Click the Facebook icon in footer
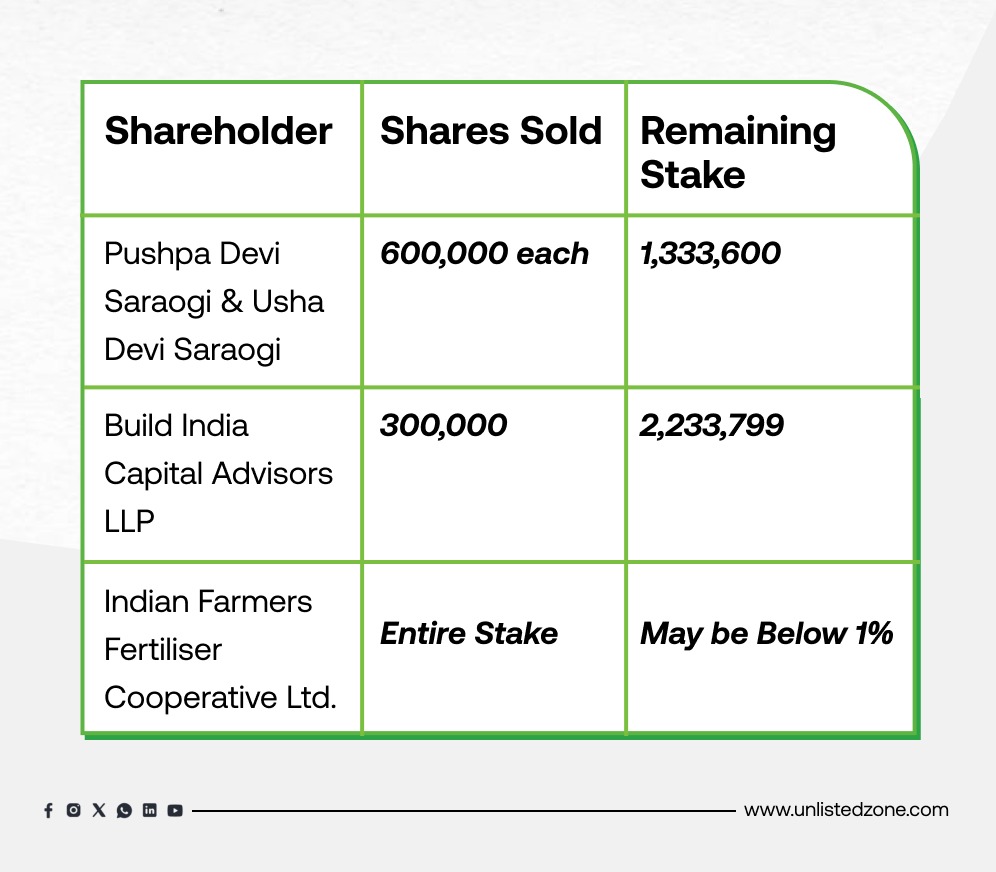Viewport: 996px width, 872px height. 48,811
